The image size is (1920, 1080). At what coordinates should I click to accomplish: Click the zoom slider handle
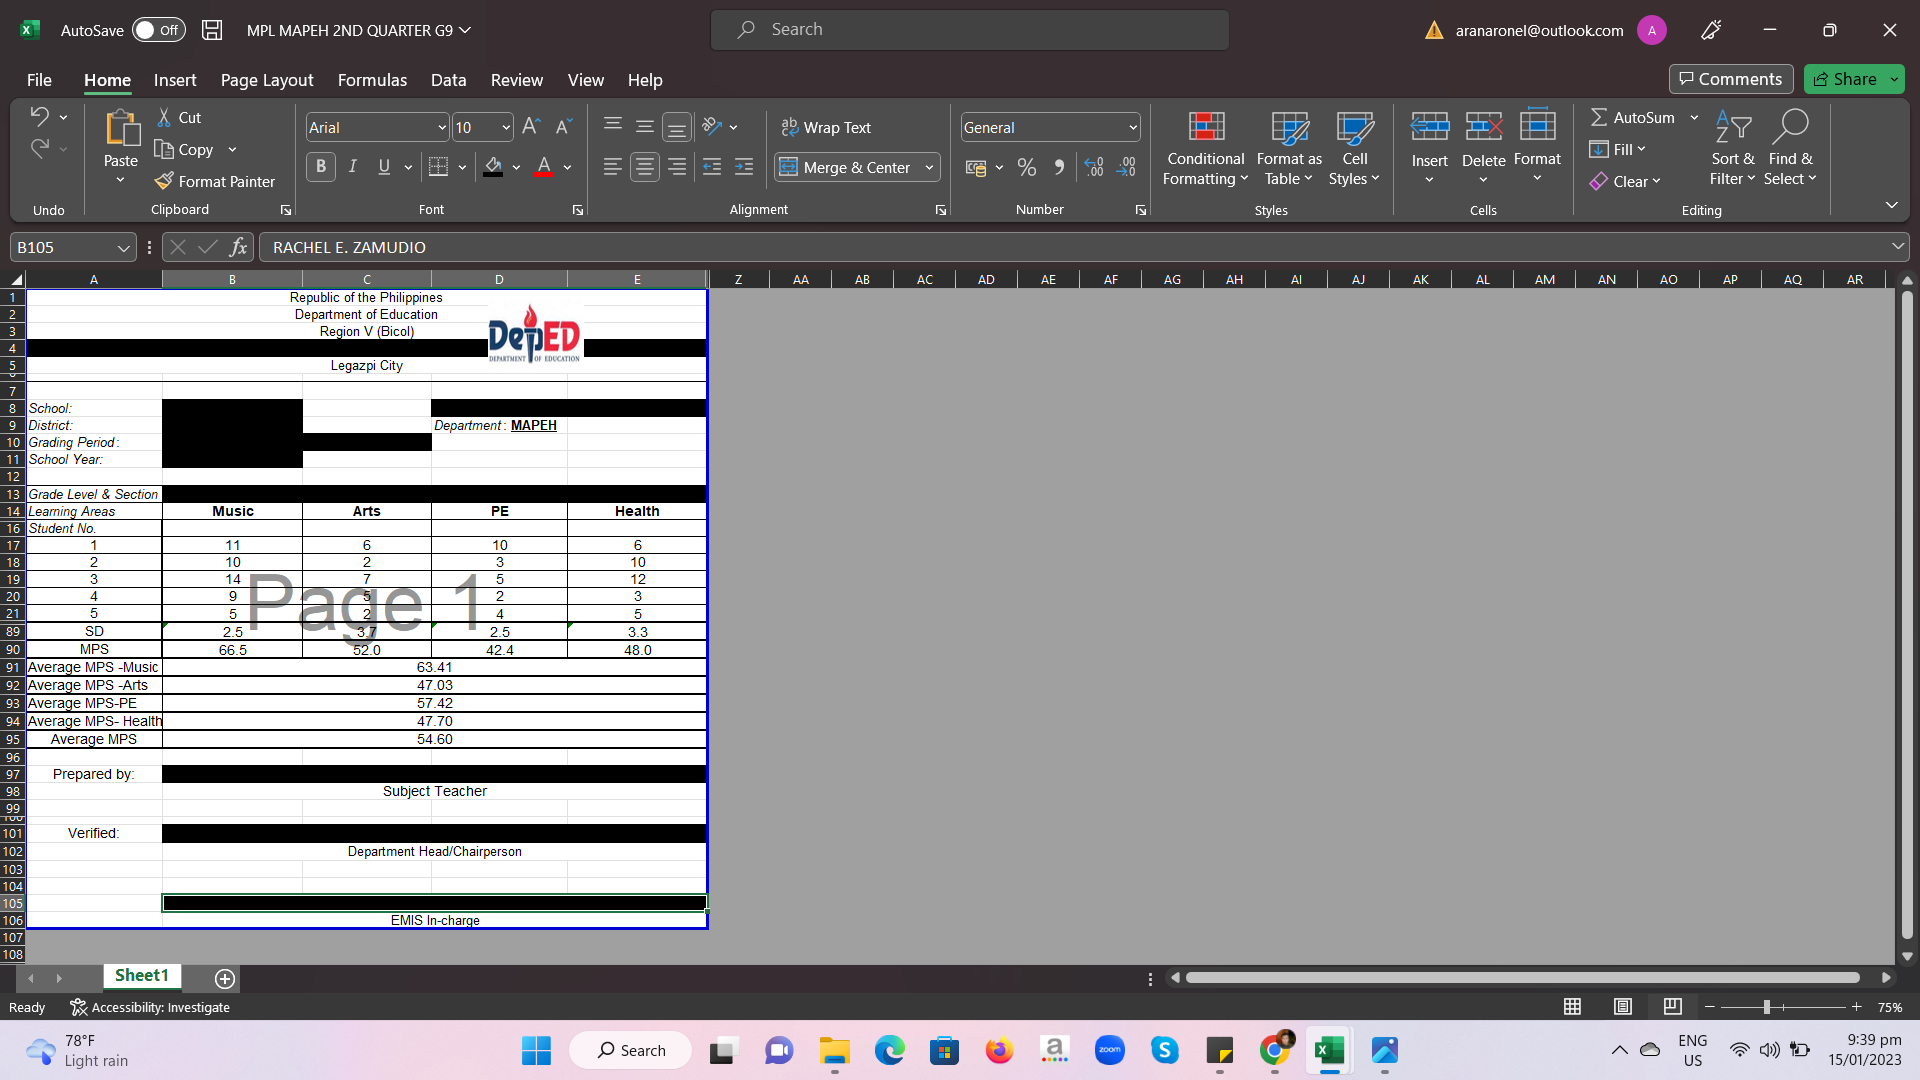click(1767, 1007)
